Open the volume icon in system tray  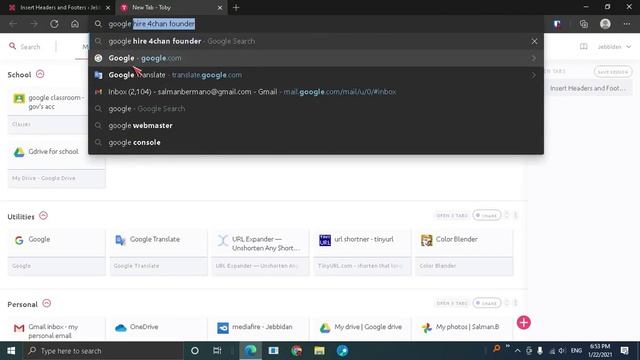562,351
